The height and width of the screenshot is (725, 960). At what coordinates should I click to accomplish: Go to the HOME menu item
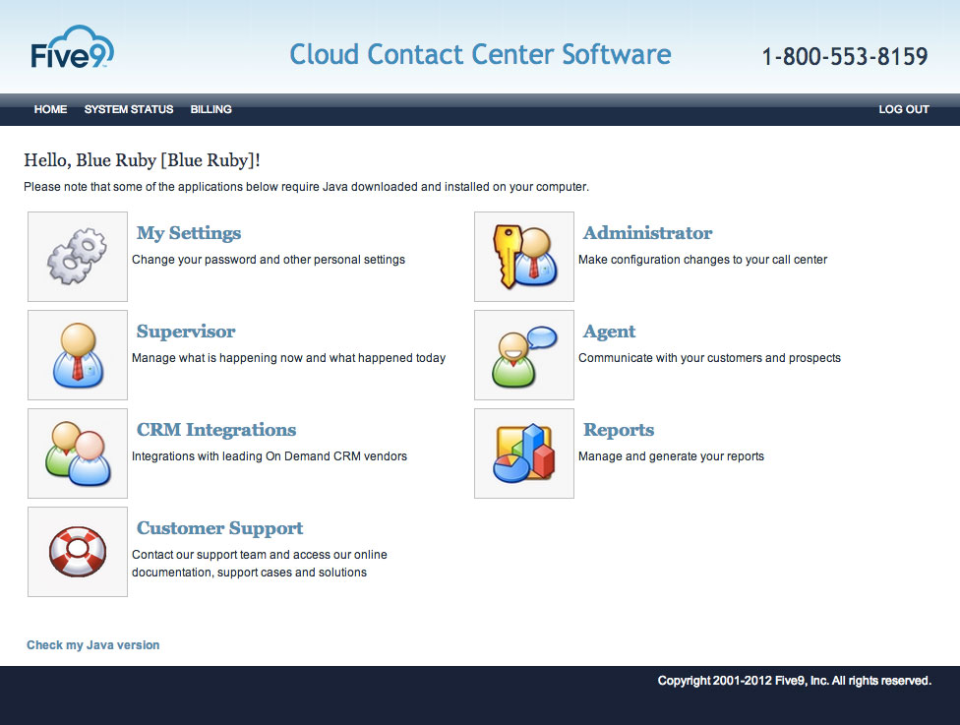click(x=50, y=110)
